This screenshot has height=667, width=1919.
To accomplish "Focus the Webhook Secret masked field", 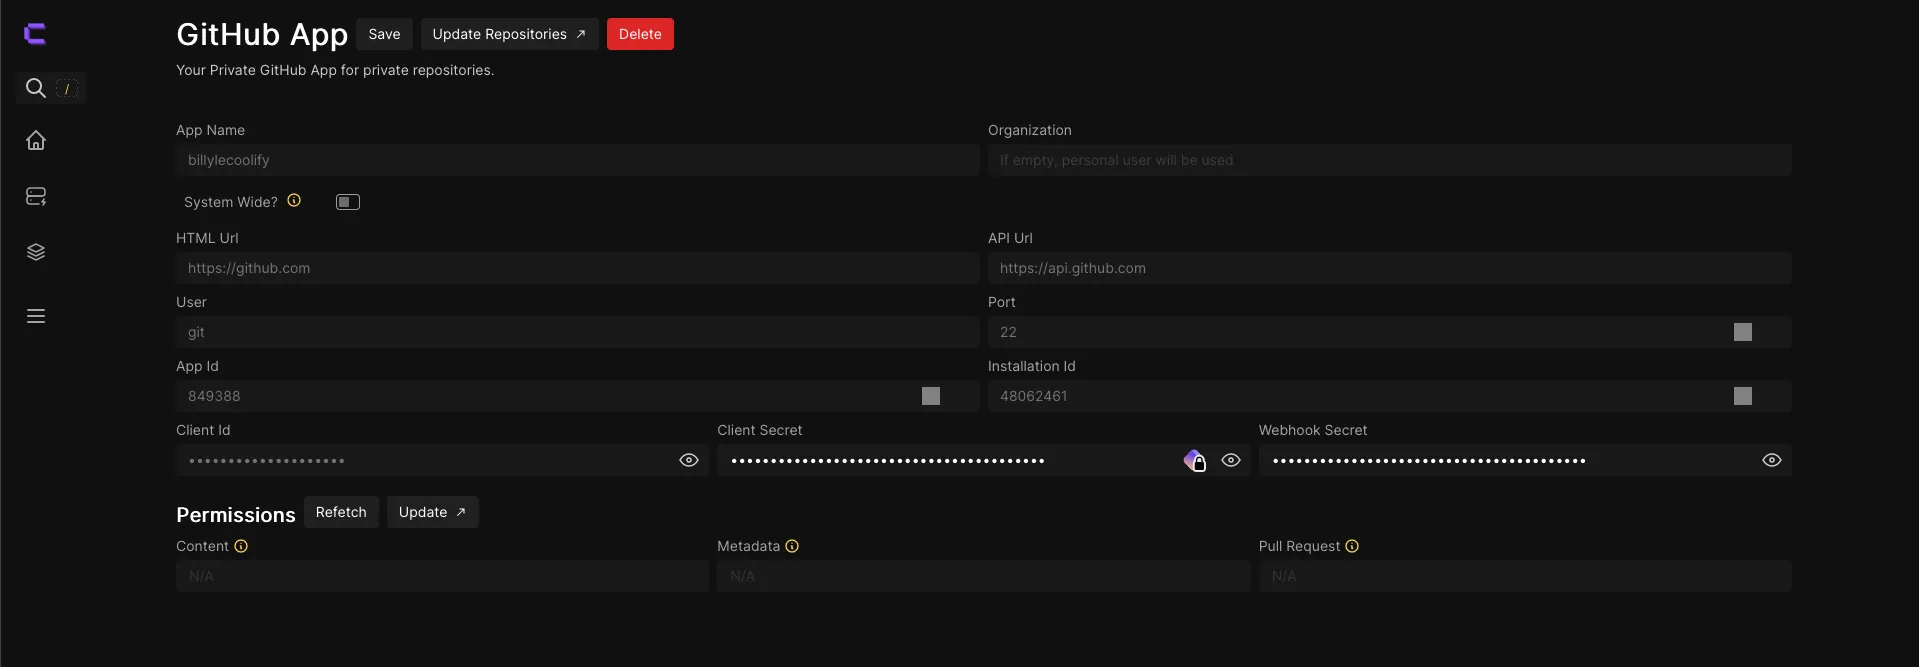I will tap(1524, 460).
